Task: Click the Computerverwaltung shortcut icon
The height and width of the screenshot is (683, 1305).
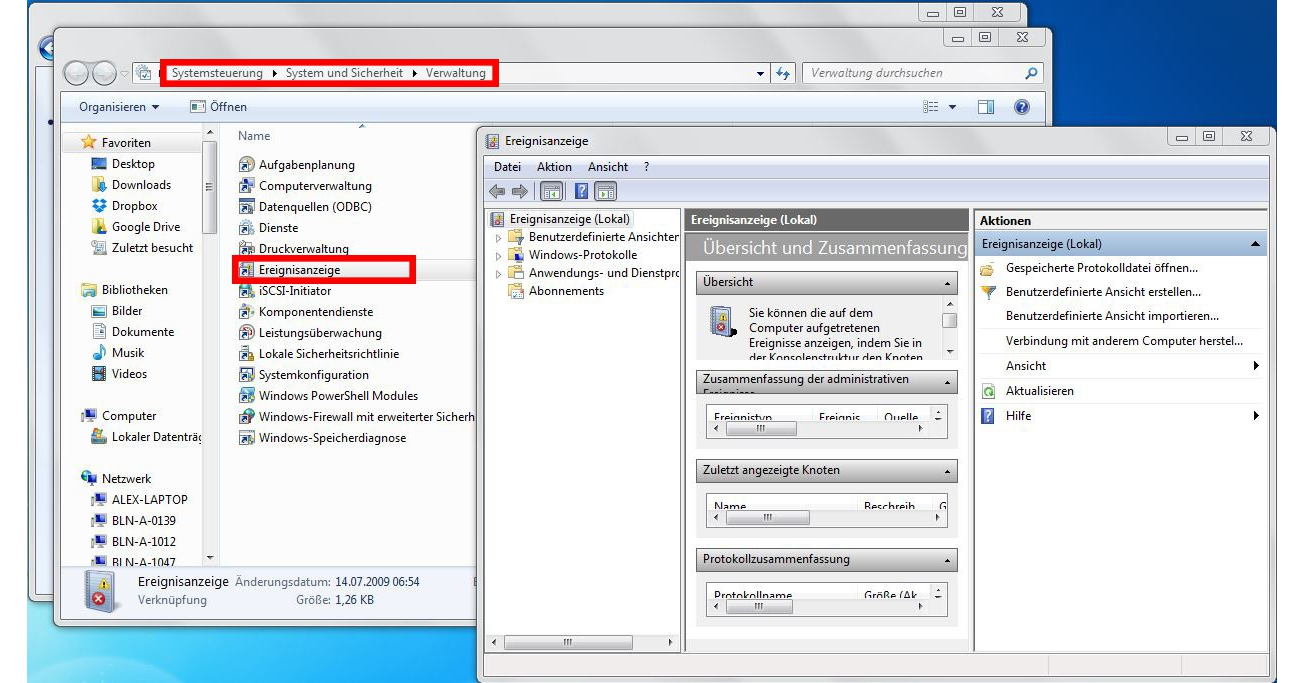Action: coord(247,186)
